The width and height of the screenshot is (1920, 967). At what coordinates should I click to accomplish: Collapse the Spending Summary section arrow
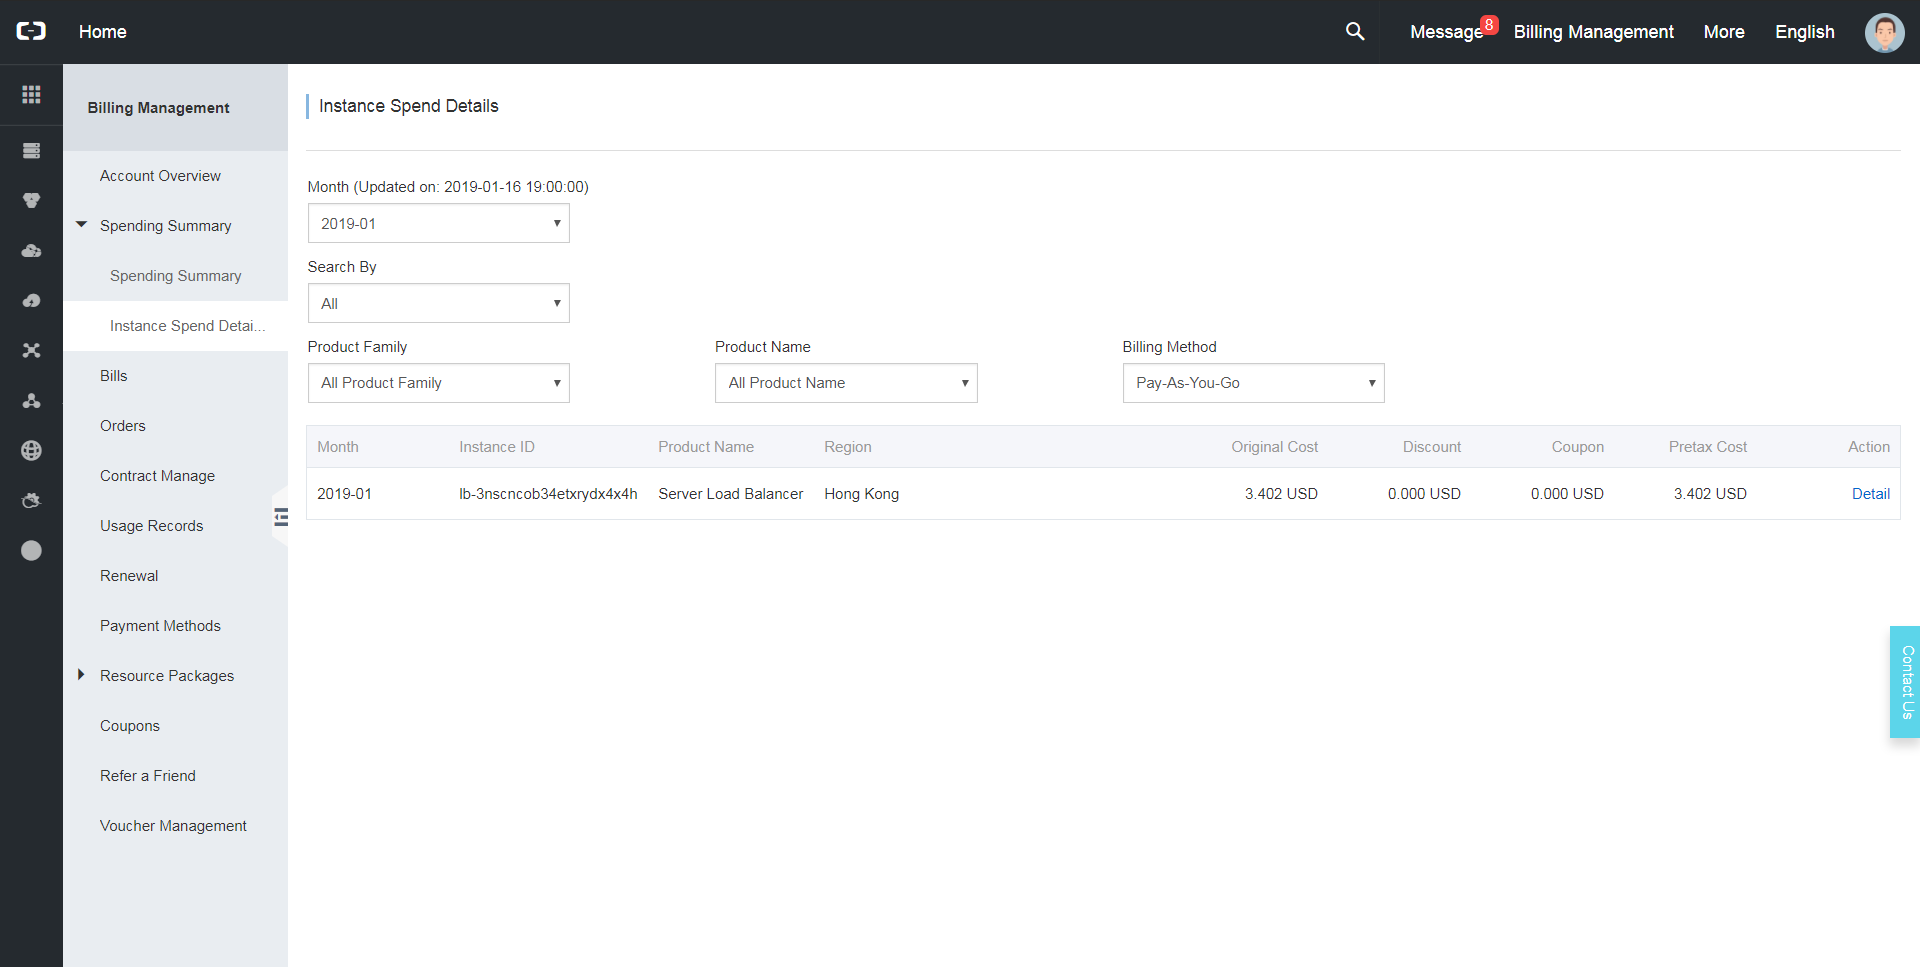pyautogui.click(x=81, y=225)
